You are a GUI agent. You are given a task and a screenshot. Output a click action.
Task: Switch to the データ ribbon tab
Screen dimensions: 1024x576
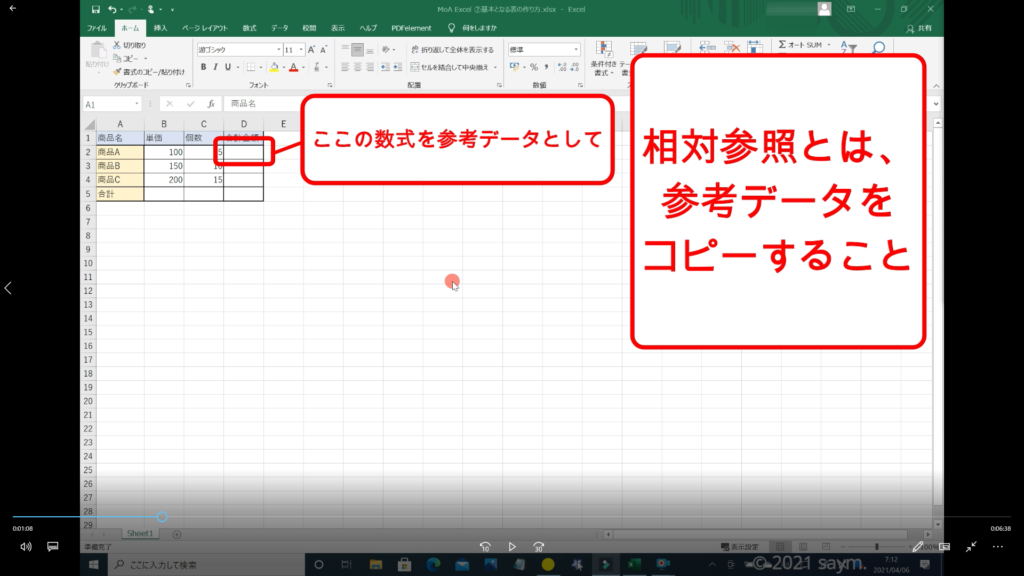[x=279, y=28]
